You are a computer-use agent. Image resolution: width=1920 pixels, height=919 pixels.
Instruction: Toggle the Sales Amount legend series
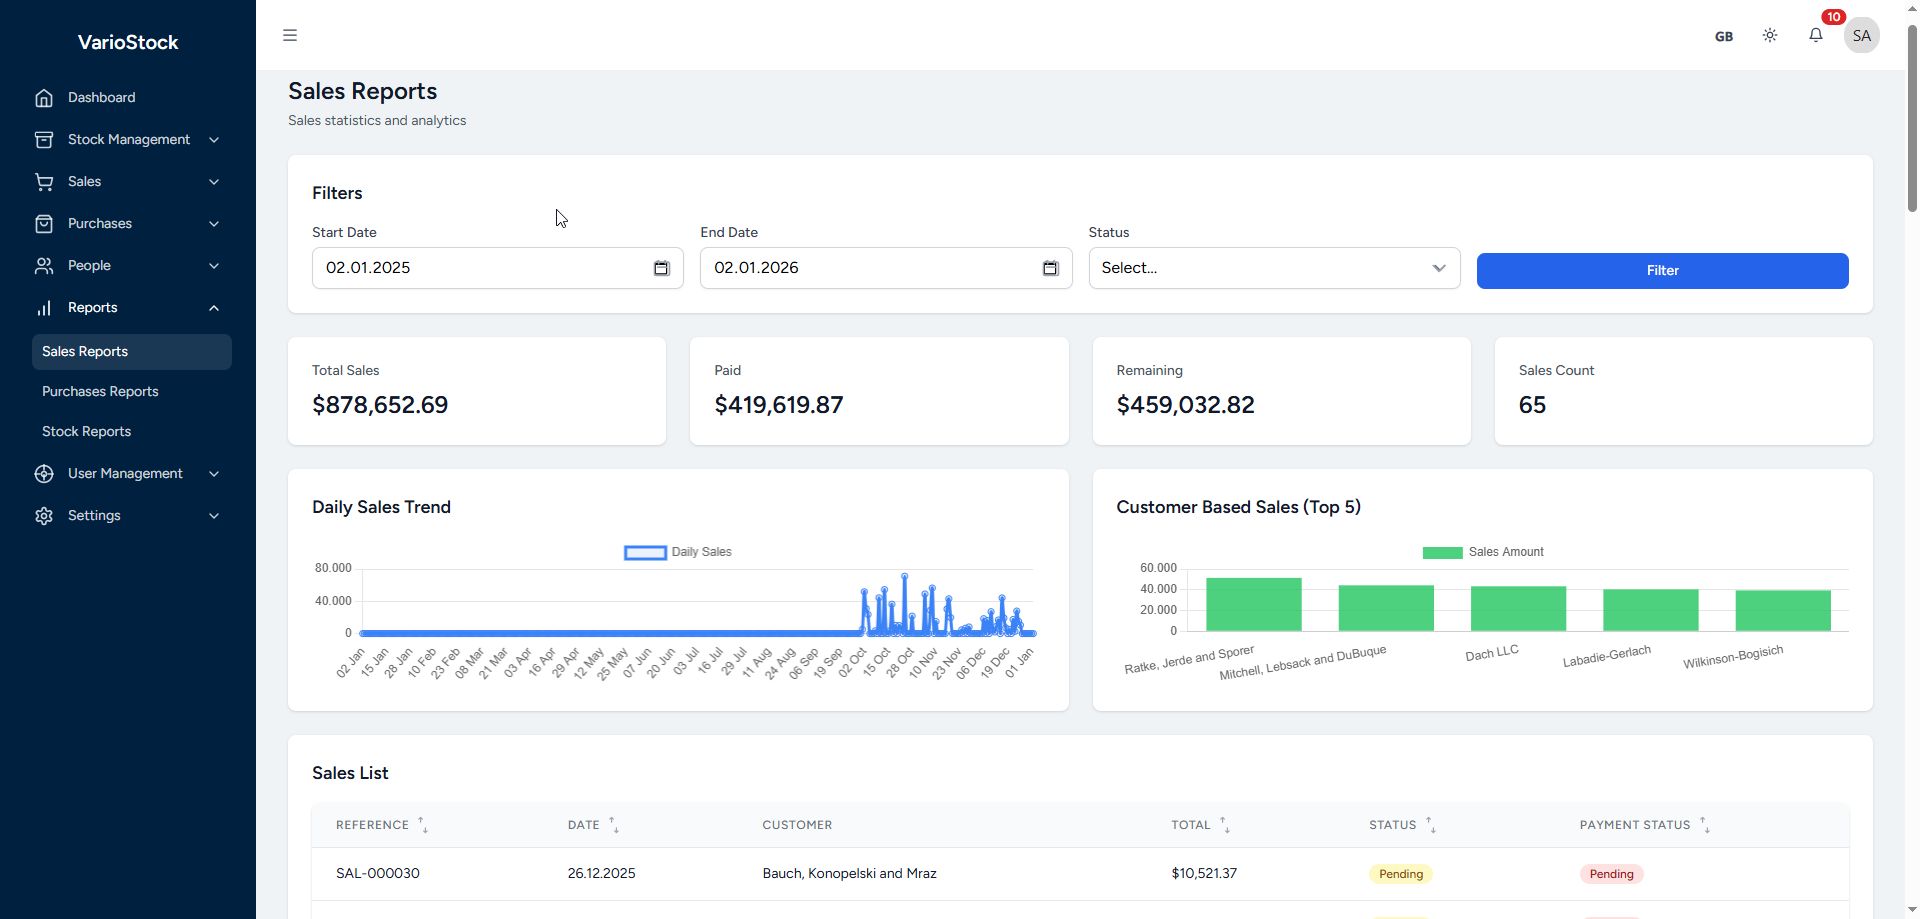tap(1483, 552)
